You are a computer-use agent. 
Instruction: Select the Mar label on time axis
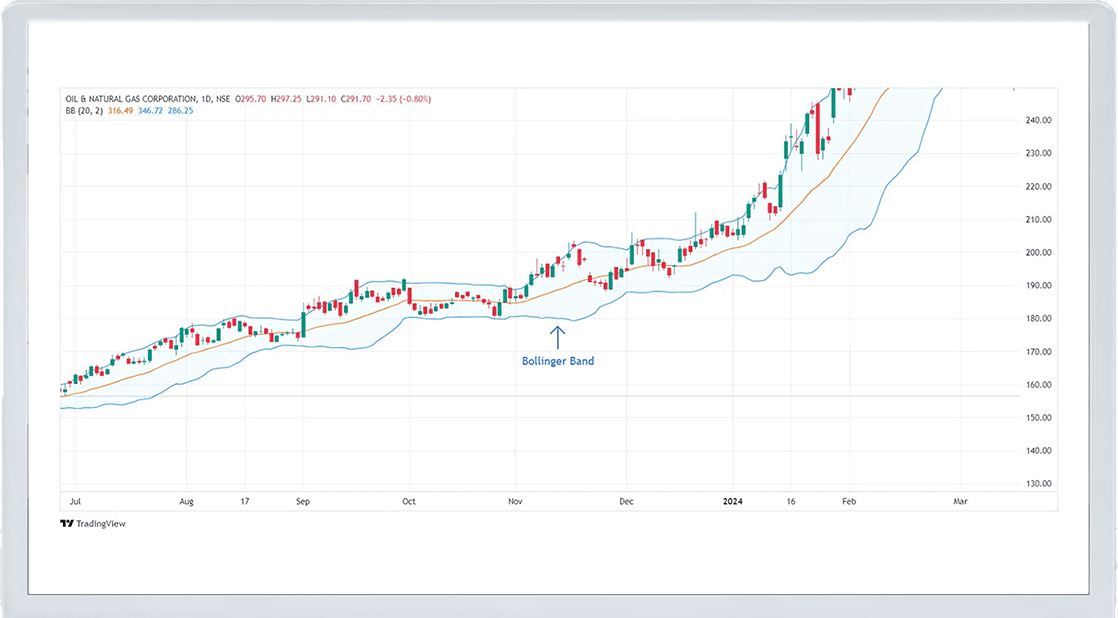[960, 500]
